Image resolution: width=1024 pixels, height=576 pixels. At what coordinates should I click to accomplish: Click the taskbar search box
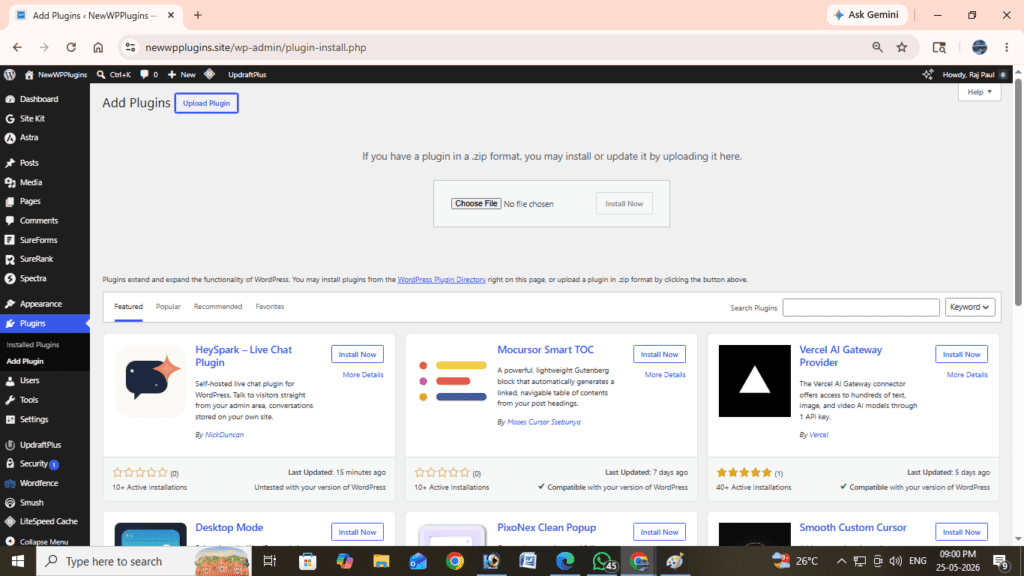(144, 561)
